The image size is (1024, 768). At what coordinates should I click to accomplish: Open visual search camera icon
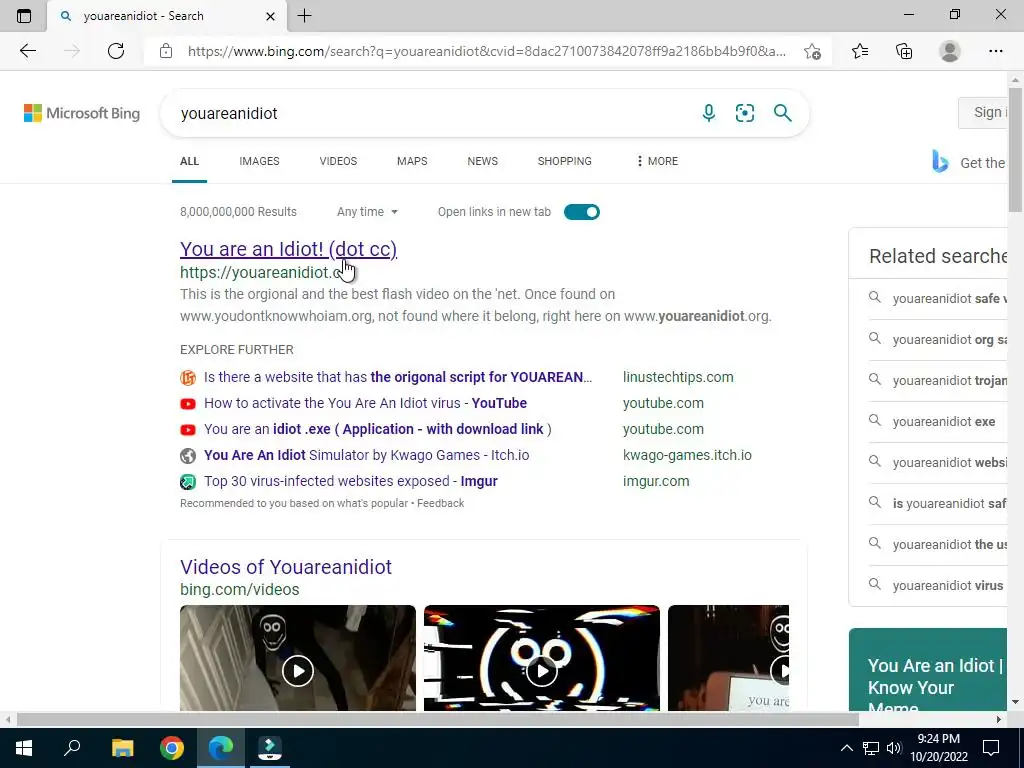click(744, 113)
